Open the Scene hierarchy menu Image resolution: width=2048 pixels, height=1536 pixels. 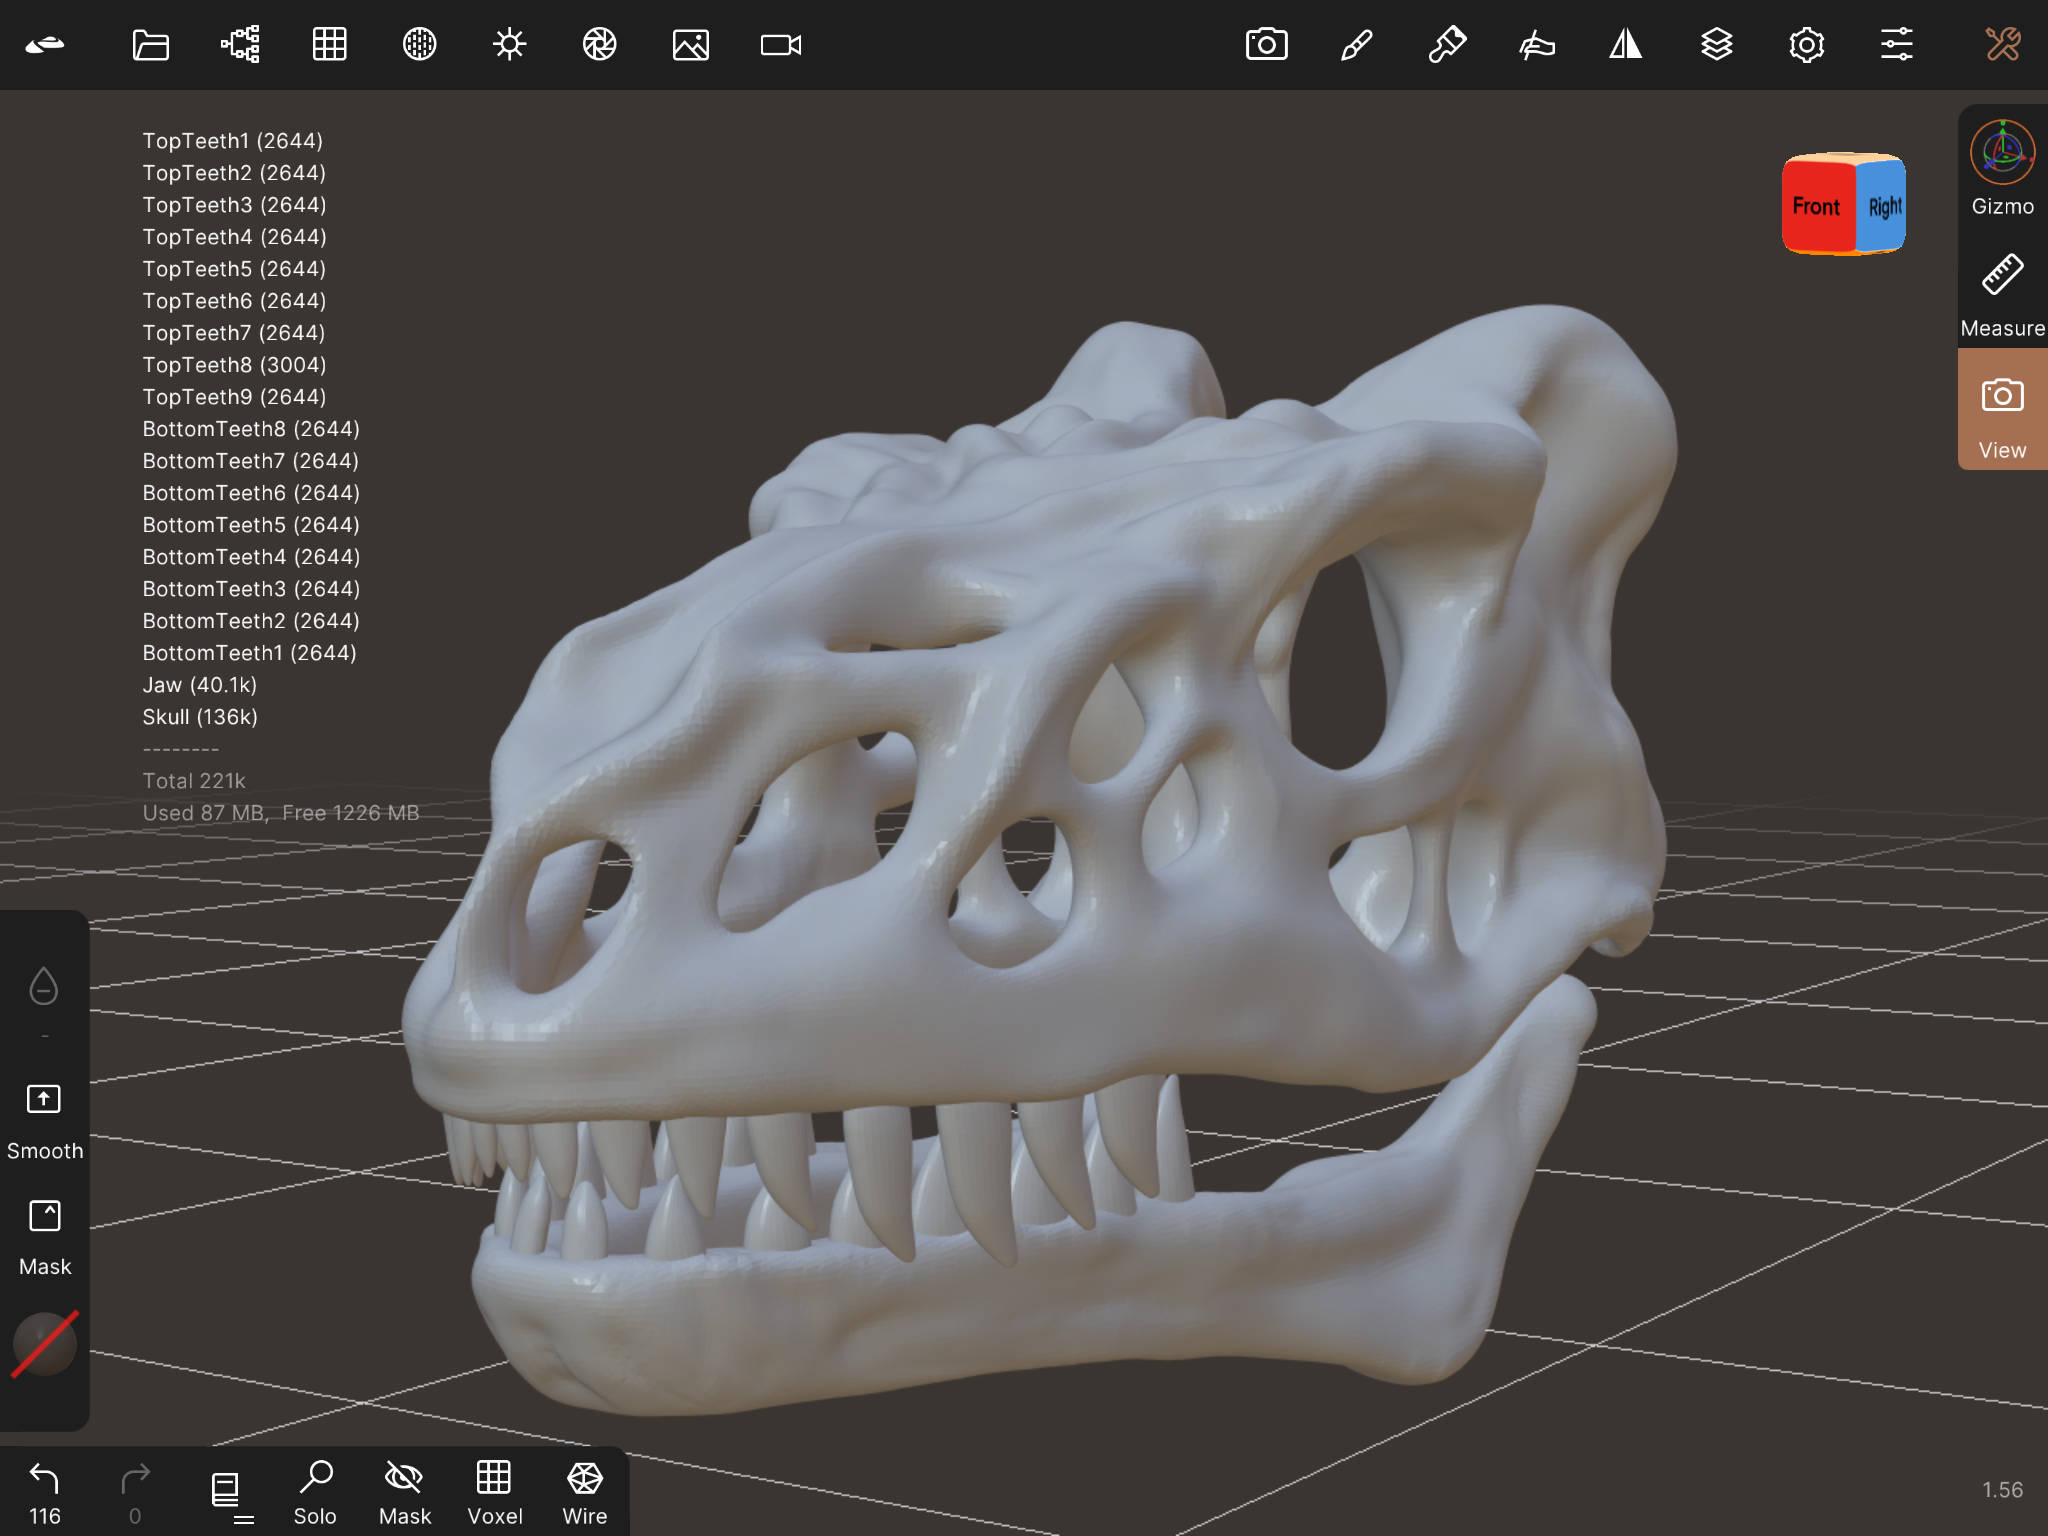pos(240,45)
